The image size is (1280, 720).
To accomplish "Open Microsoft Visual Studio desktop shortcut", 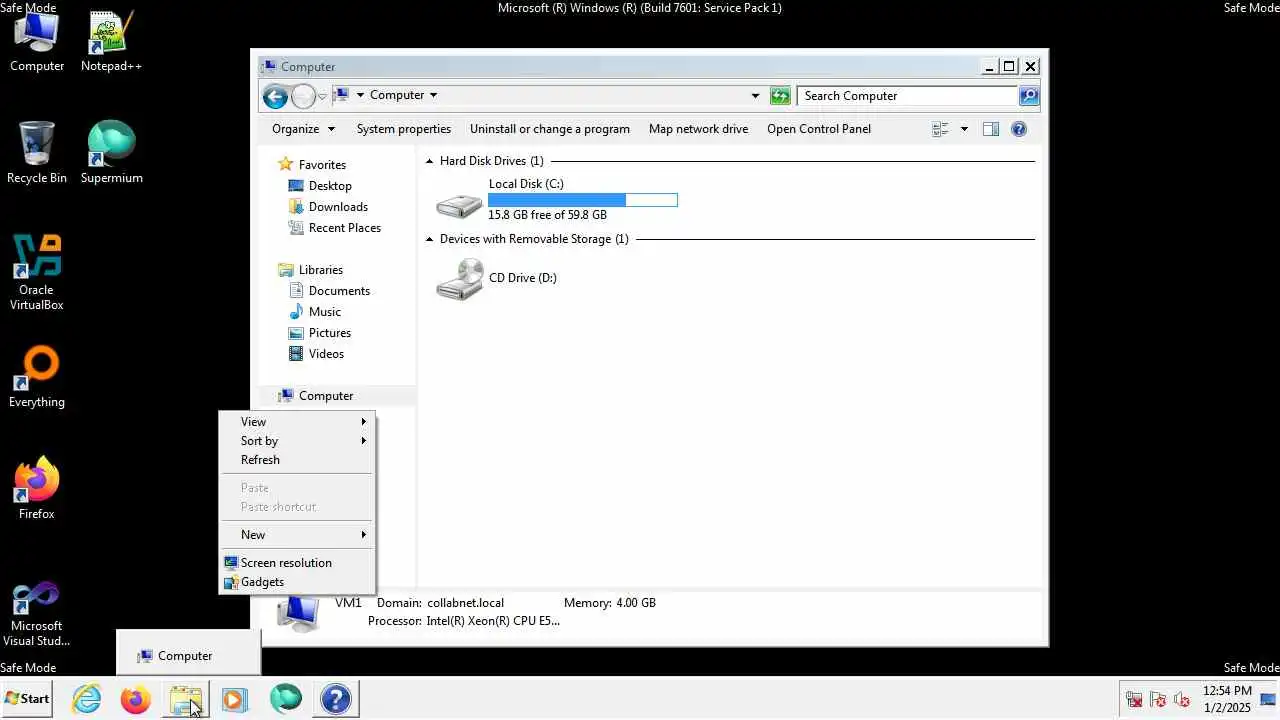I will coord(37,614).
